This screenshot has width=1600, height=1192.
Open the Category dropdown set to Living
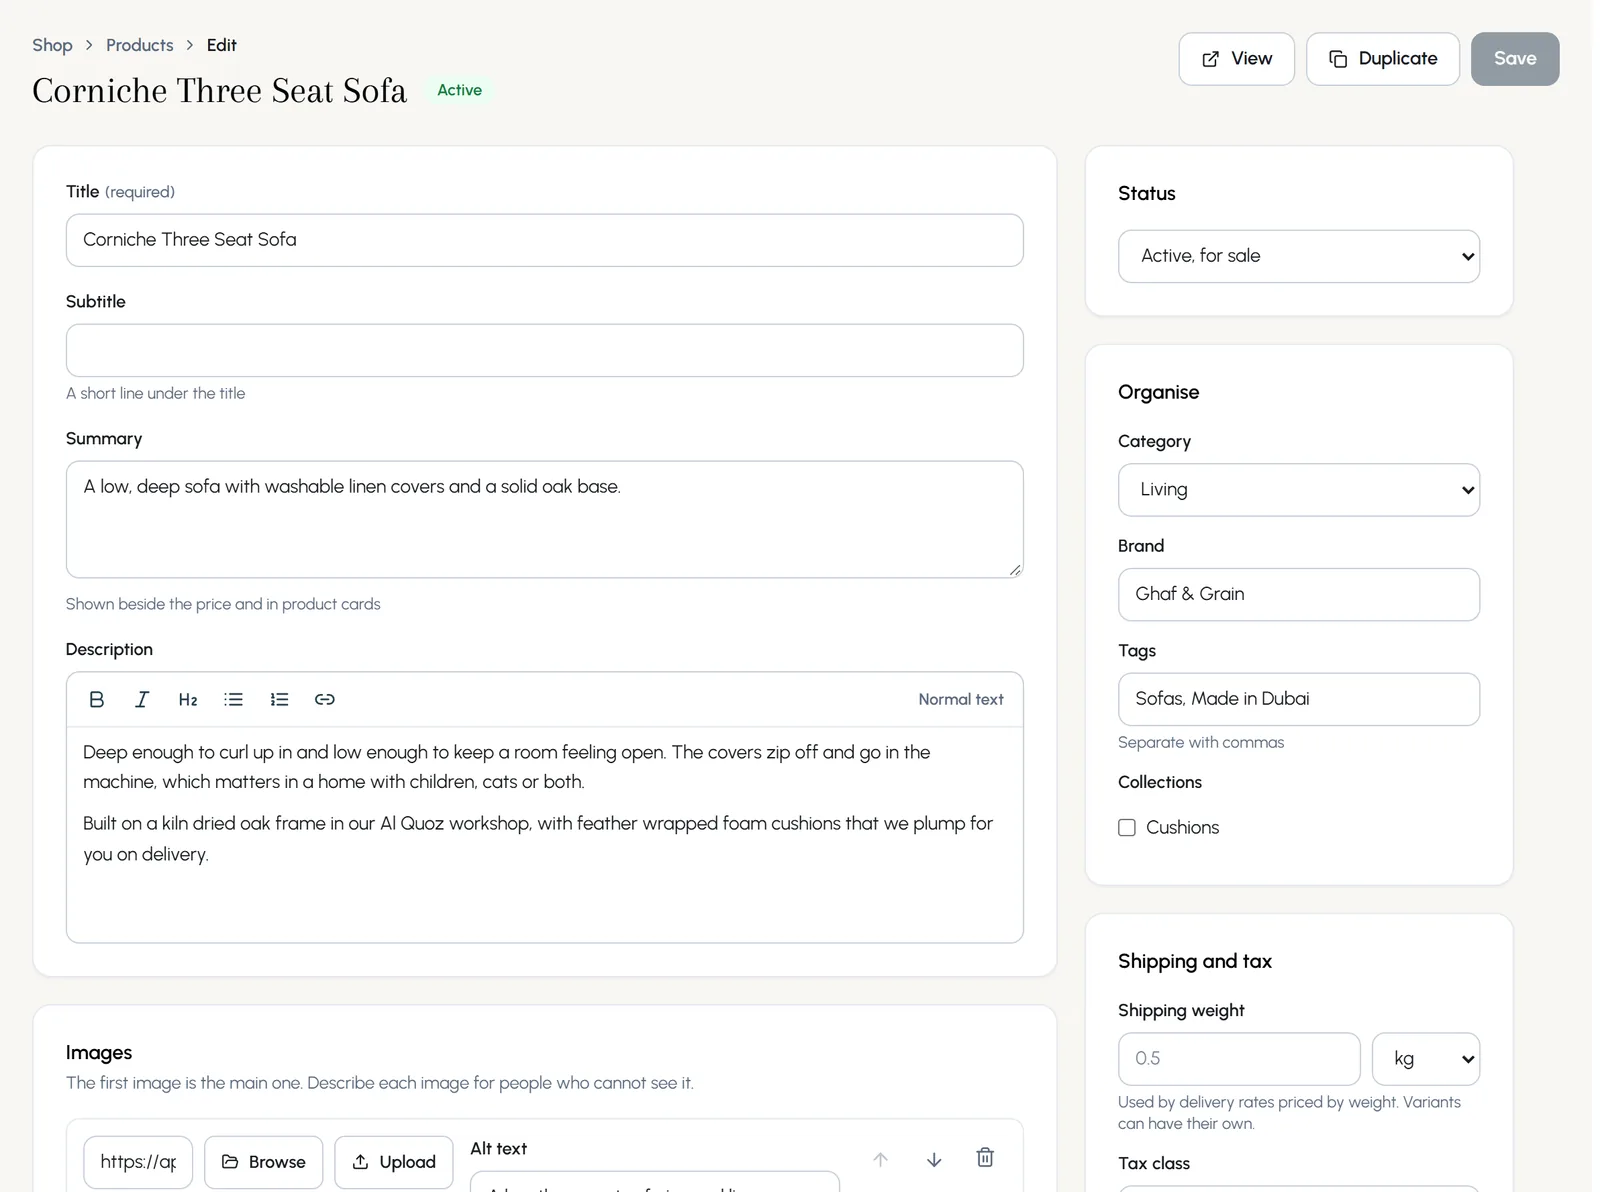[1299, 490]
